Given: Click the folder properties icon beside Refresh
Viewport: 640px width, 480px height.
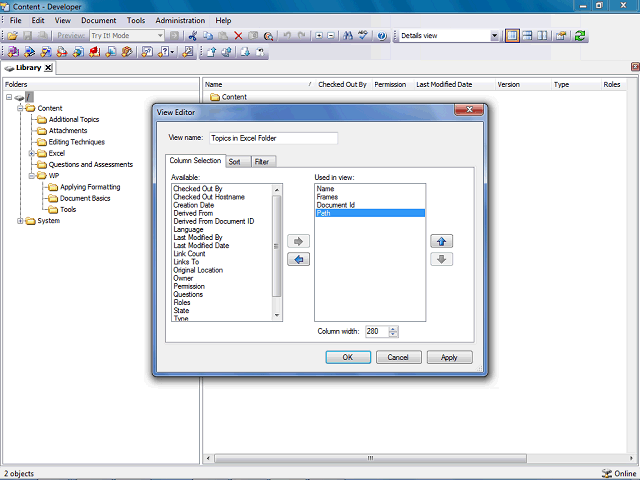Looking at the screenshot, I should 561,36.
